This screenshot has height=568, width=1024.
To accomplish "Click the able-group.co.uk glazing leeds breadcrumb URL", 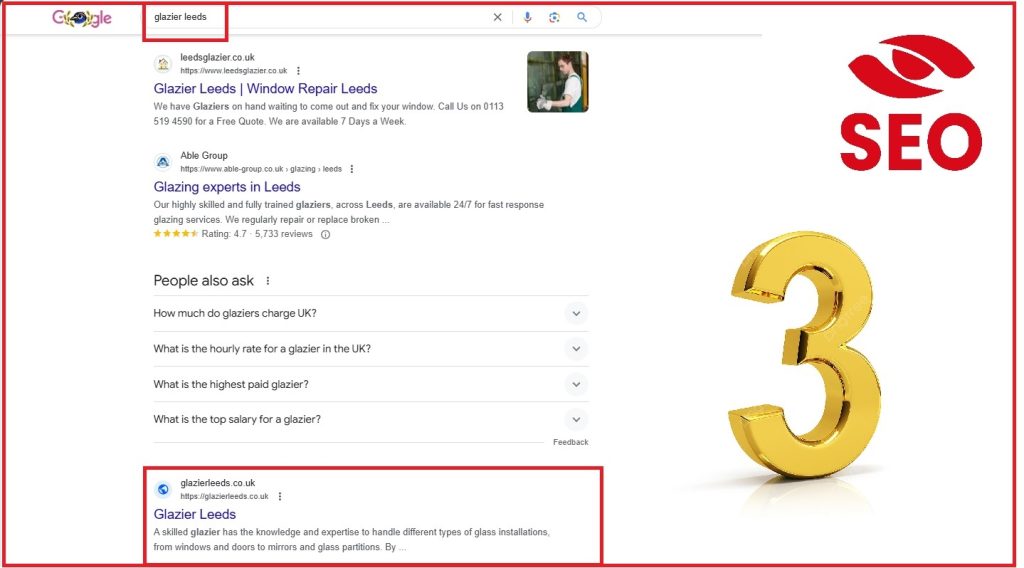I will coord(261,169).
